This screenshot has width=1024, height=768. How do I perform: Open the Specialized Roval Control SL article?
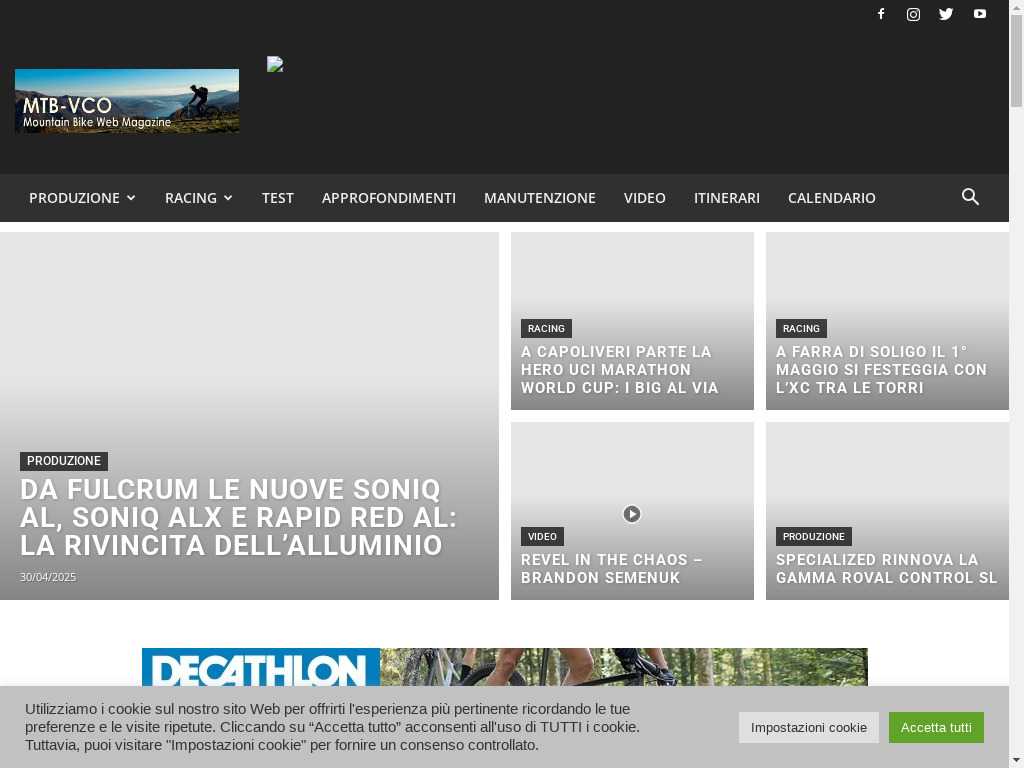(x=886, y=569)
